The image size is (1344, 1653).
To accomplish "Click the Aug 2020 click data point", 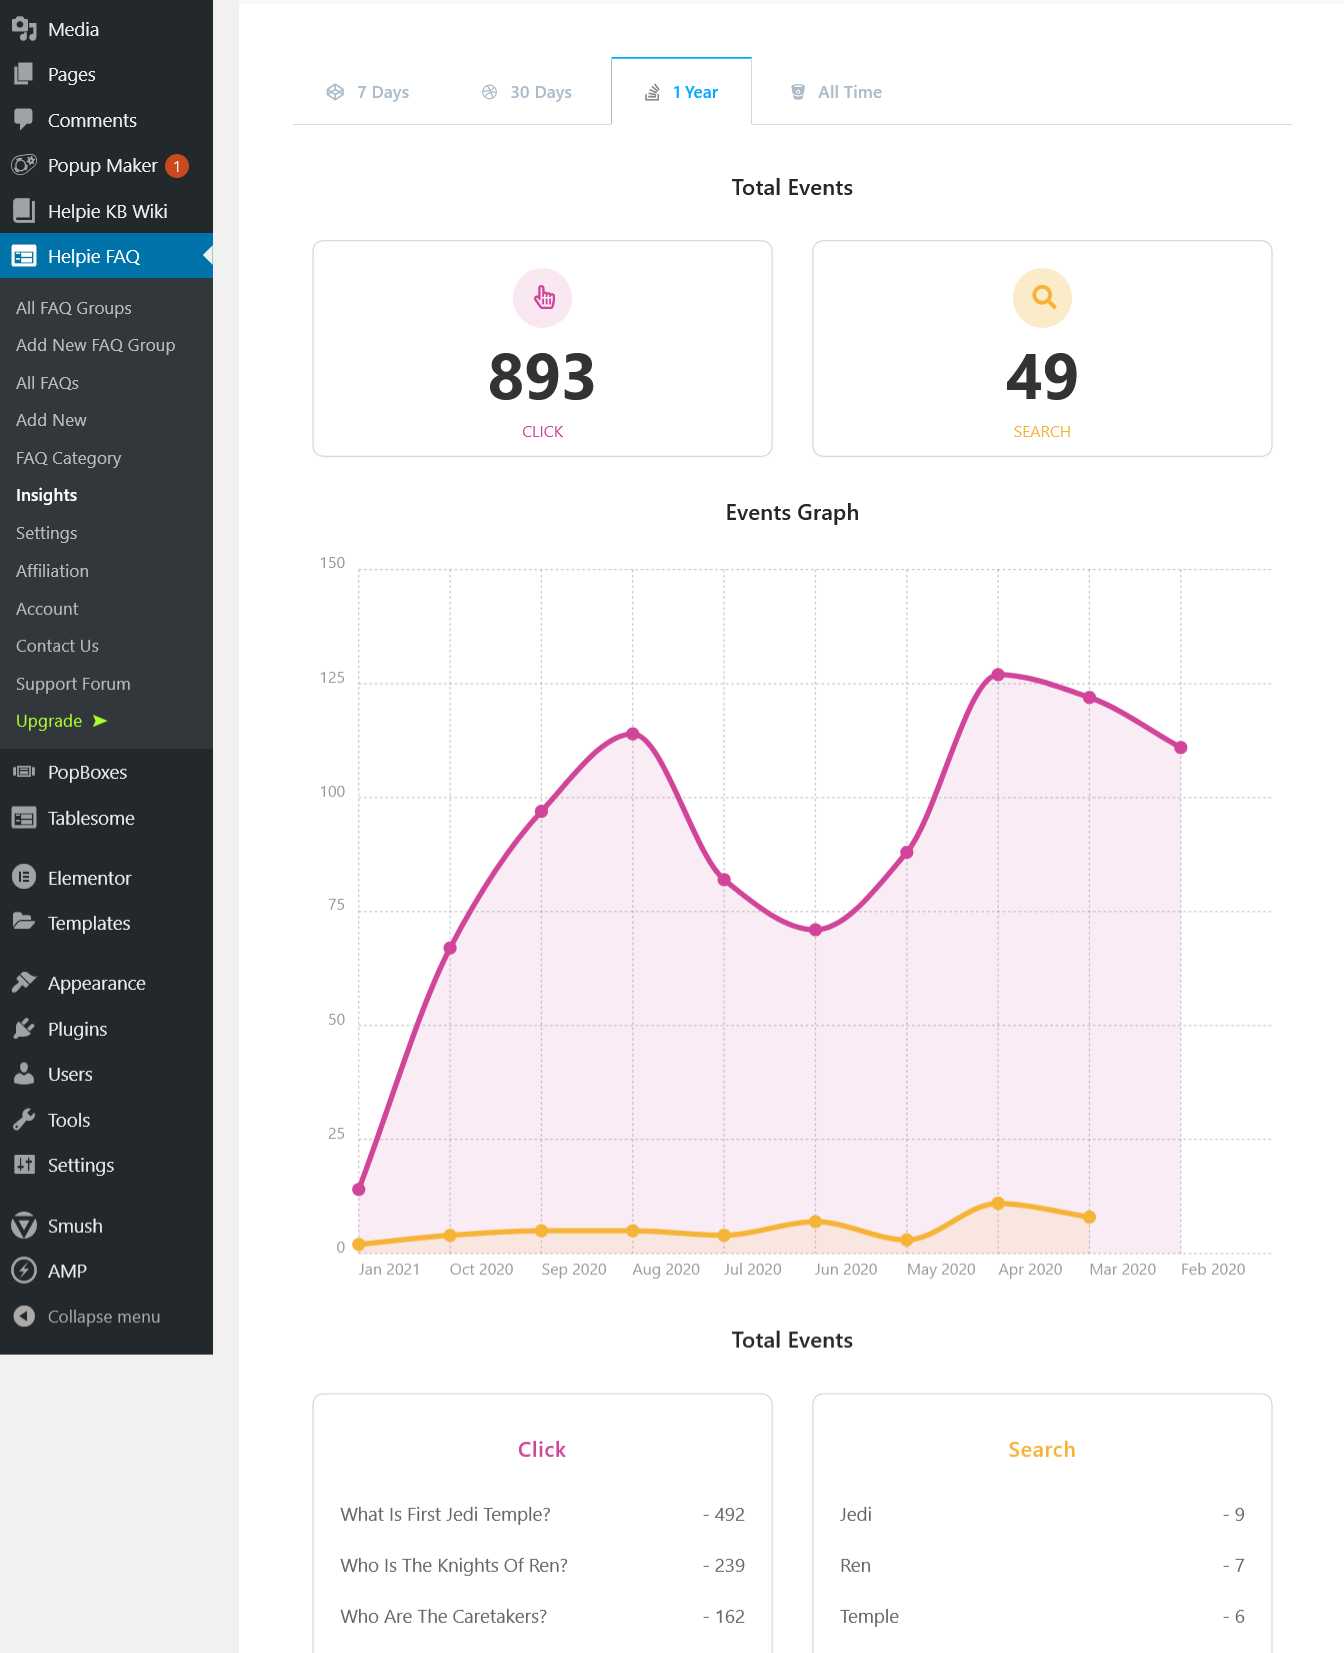I will point(633,734).
